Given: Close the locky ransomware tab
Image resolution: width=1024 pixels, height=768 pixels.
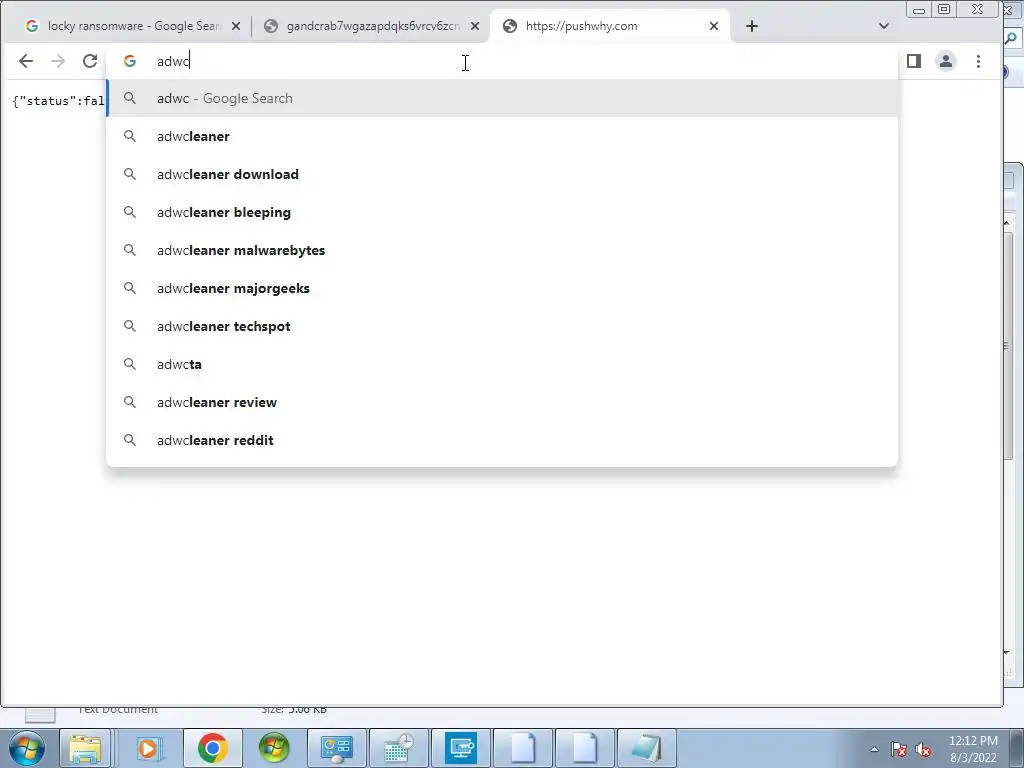Looking at the screenshot, I should (236, 26).
